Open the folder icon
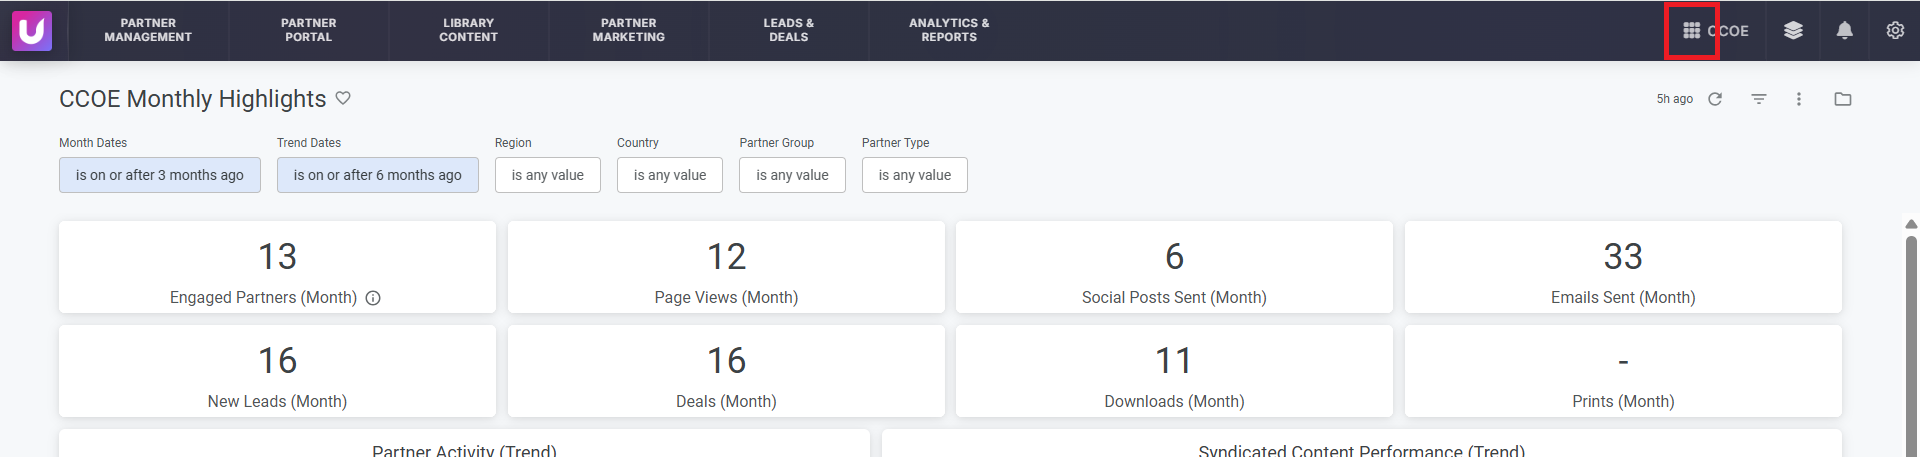This screenshot has width=1920, height=457. 1843,99
